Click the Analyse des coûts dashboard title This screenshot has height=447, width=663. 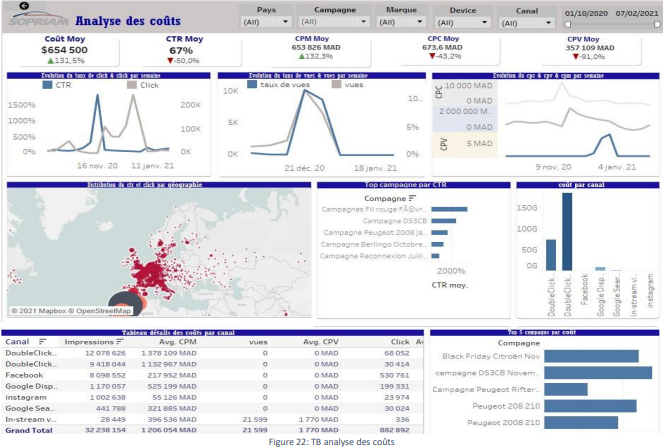pos(128,21)
